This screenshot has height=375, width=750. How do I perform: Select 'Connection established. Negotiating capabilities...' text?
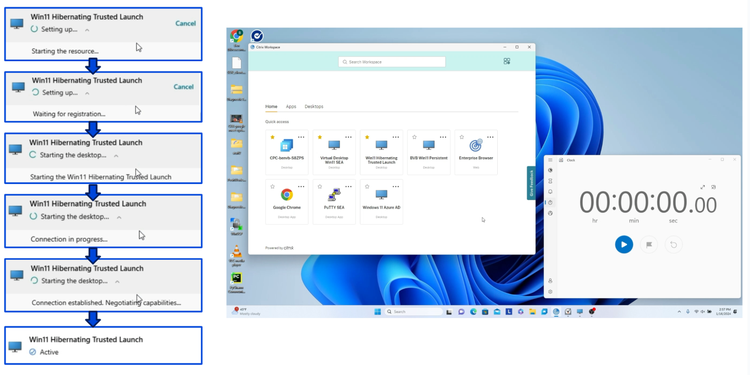coord(106,303)
